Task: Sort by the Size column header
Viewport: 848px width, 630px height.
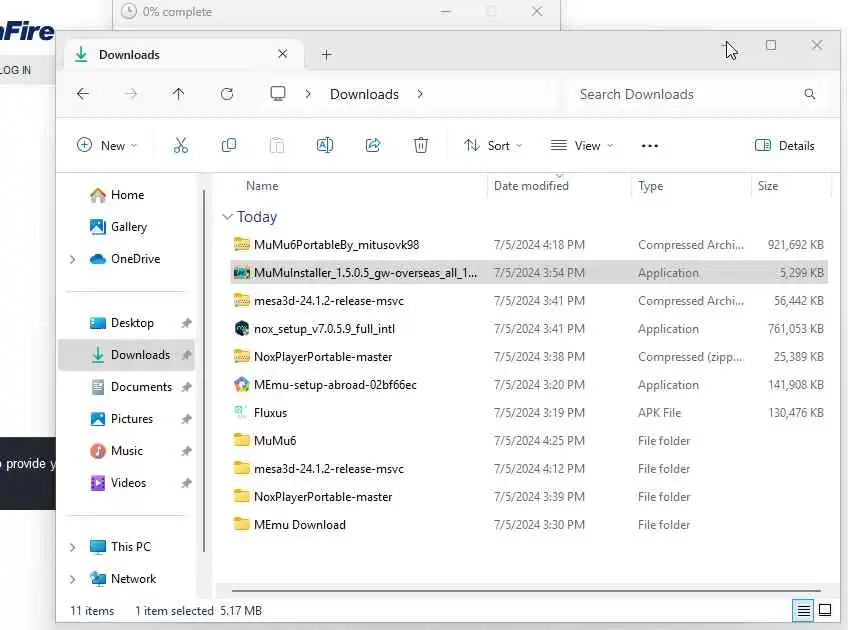Action: coord(768,186)
